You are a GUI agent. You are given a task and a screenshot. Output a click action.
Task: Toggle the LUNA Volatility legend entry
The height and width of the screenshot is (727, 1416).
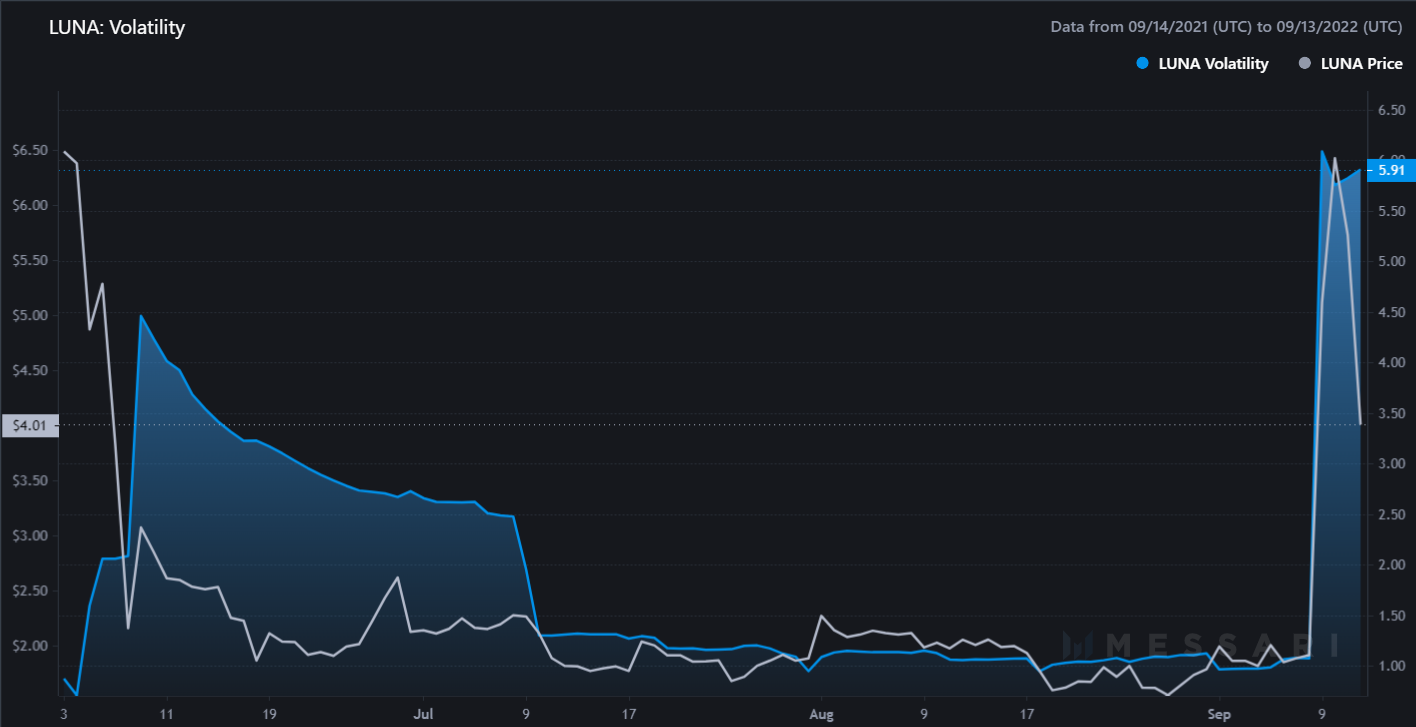click(1203, 63)
